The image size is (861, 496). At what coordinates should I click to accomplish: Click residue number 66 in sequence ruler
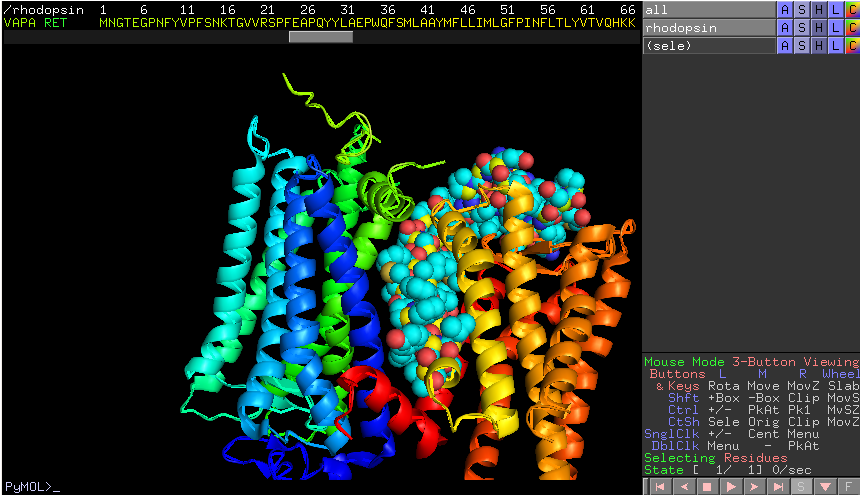pos(628,10)
